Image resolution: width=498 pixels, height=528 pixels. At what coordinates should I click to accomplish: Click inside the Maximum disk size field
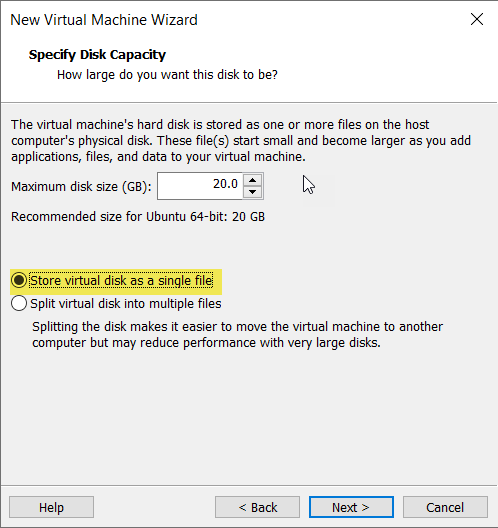point(200,186)
